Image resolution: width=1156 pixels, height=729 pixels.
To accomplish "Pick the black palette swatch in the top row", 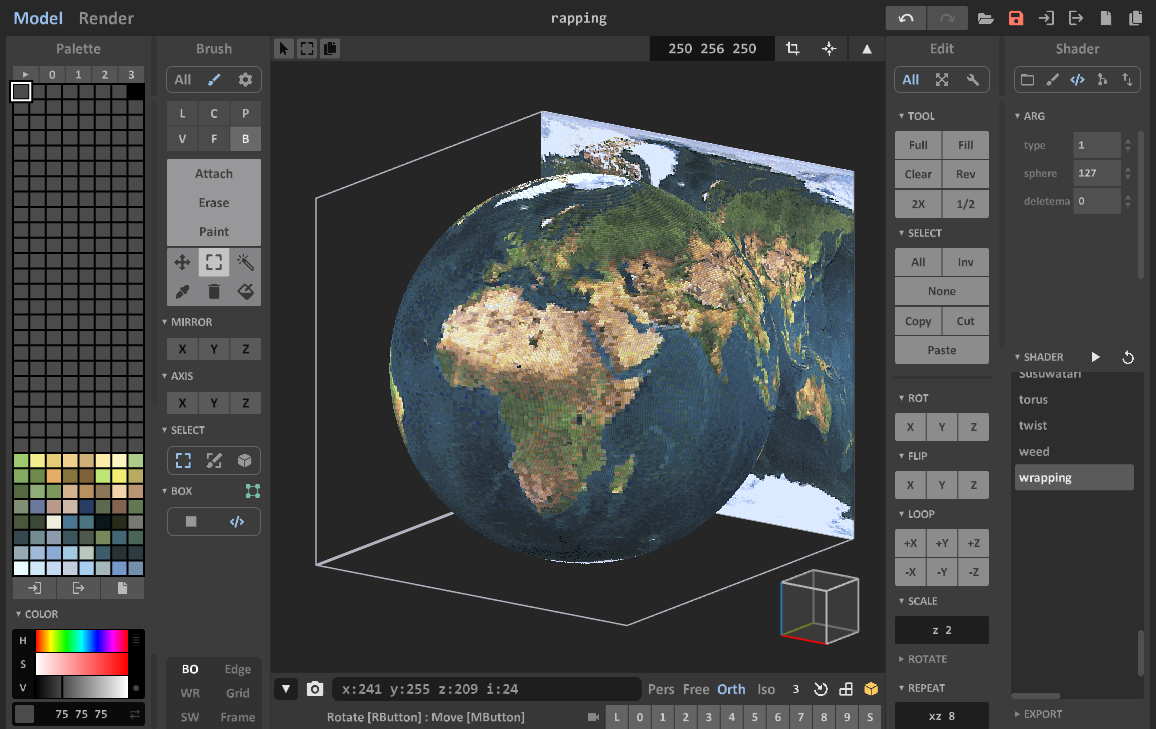I will point(136,91).
